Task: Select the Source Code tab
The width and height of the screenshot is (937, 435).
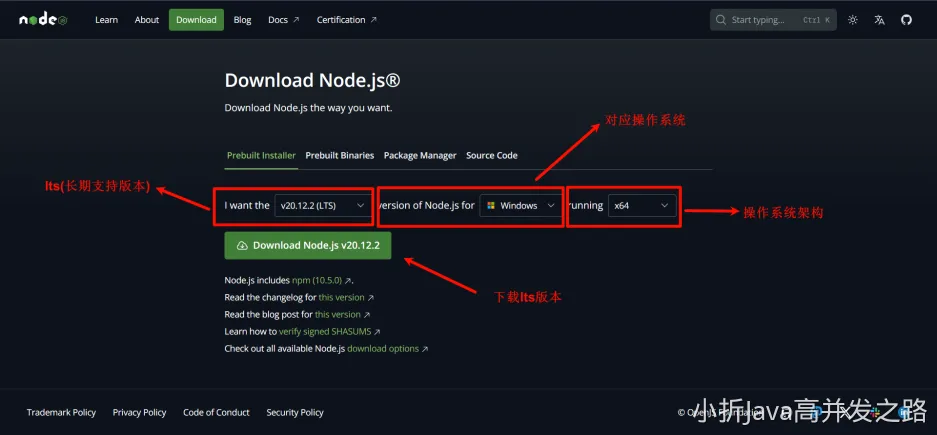Action: pyautogui.click(x=492, y=155)
